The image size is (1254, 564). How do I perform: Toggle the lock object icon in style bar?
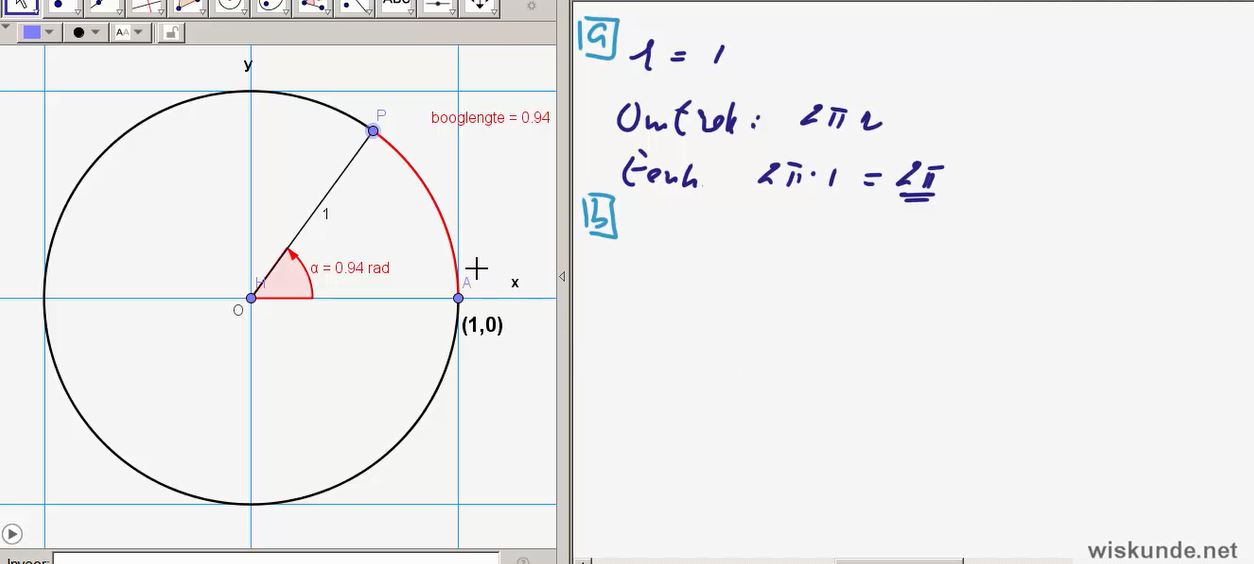[x=171, y=33]
